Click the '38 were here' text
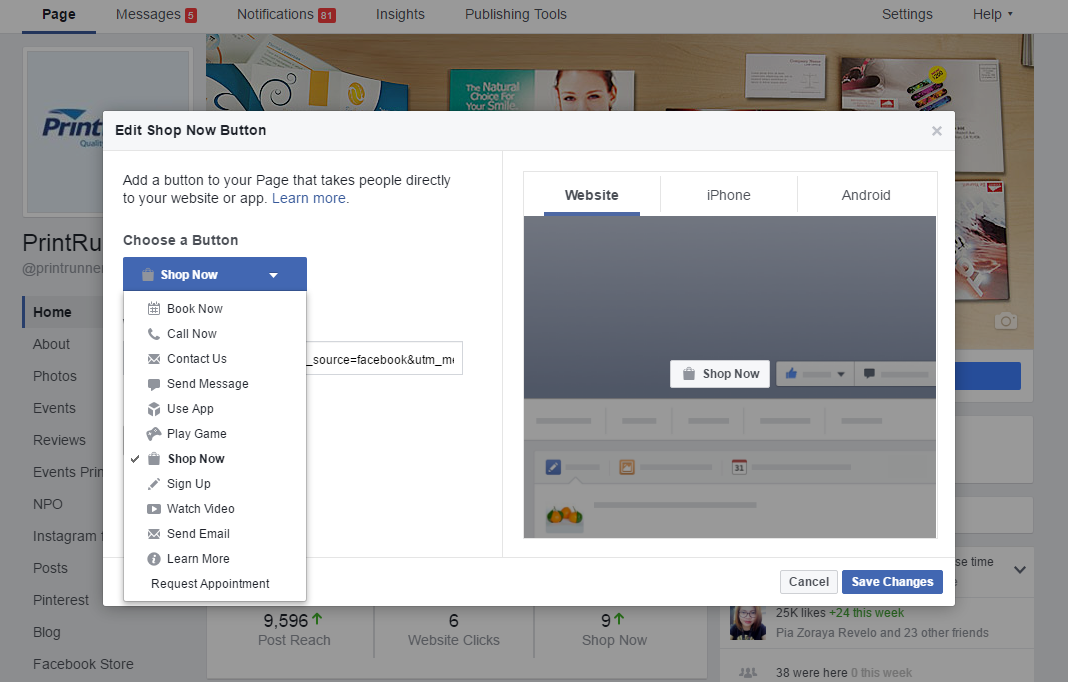1068x682 pixels. [812, 672]
